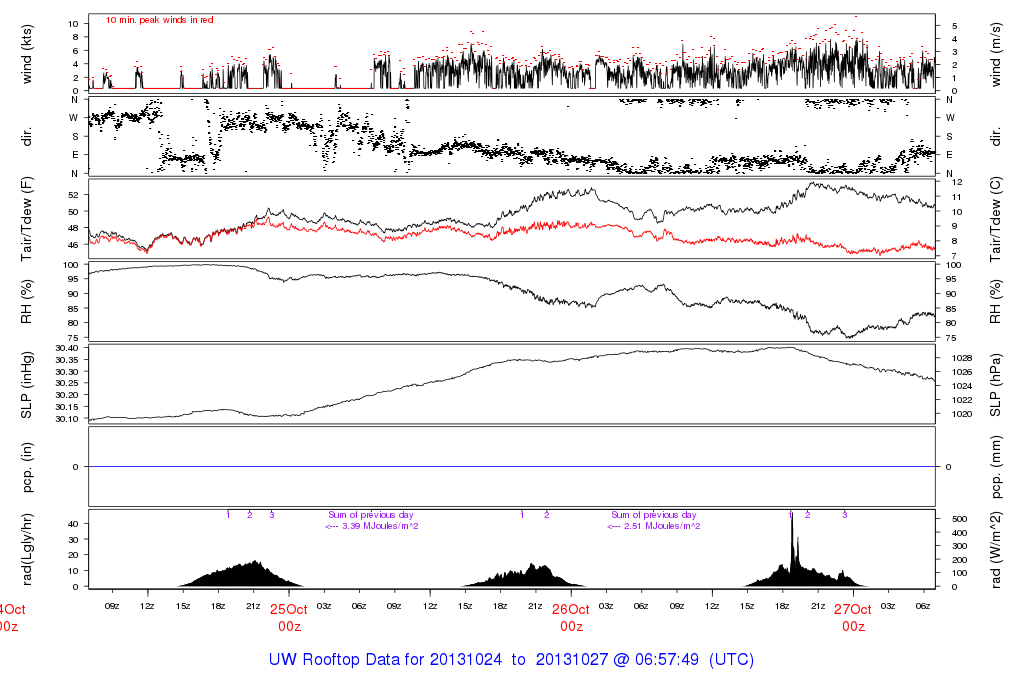Select the "wind (kts)" axis label

tap(26, 54)
